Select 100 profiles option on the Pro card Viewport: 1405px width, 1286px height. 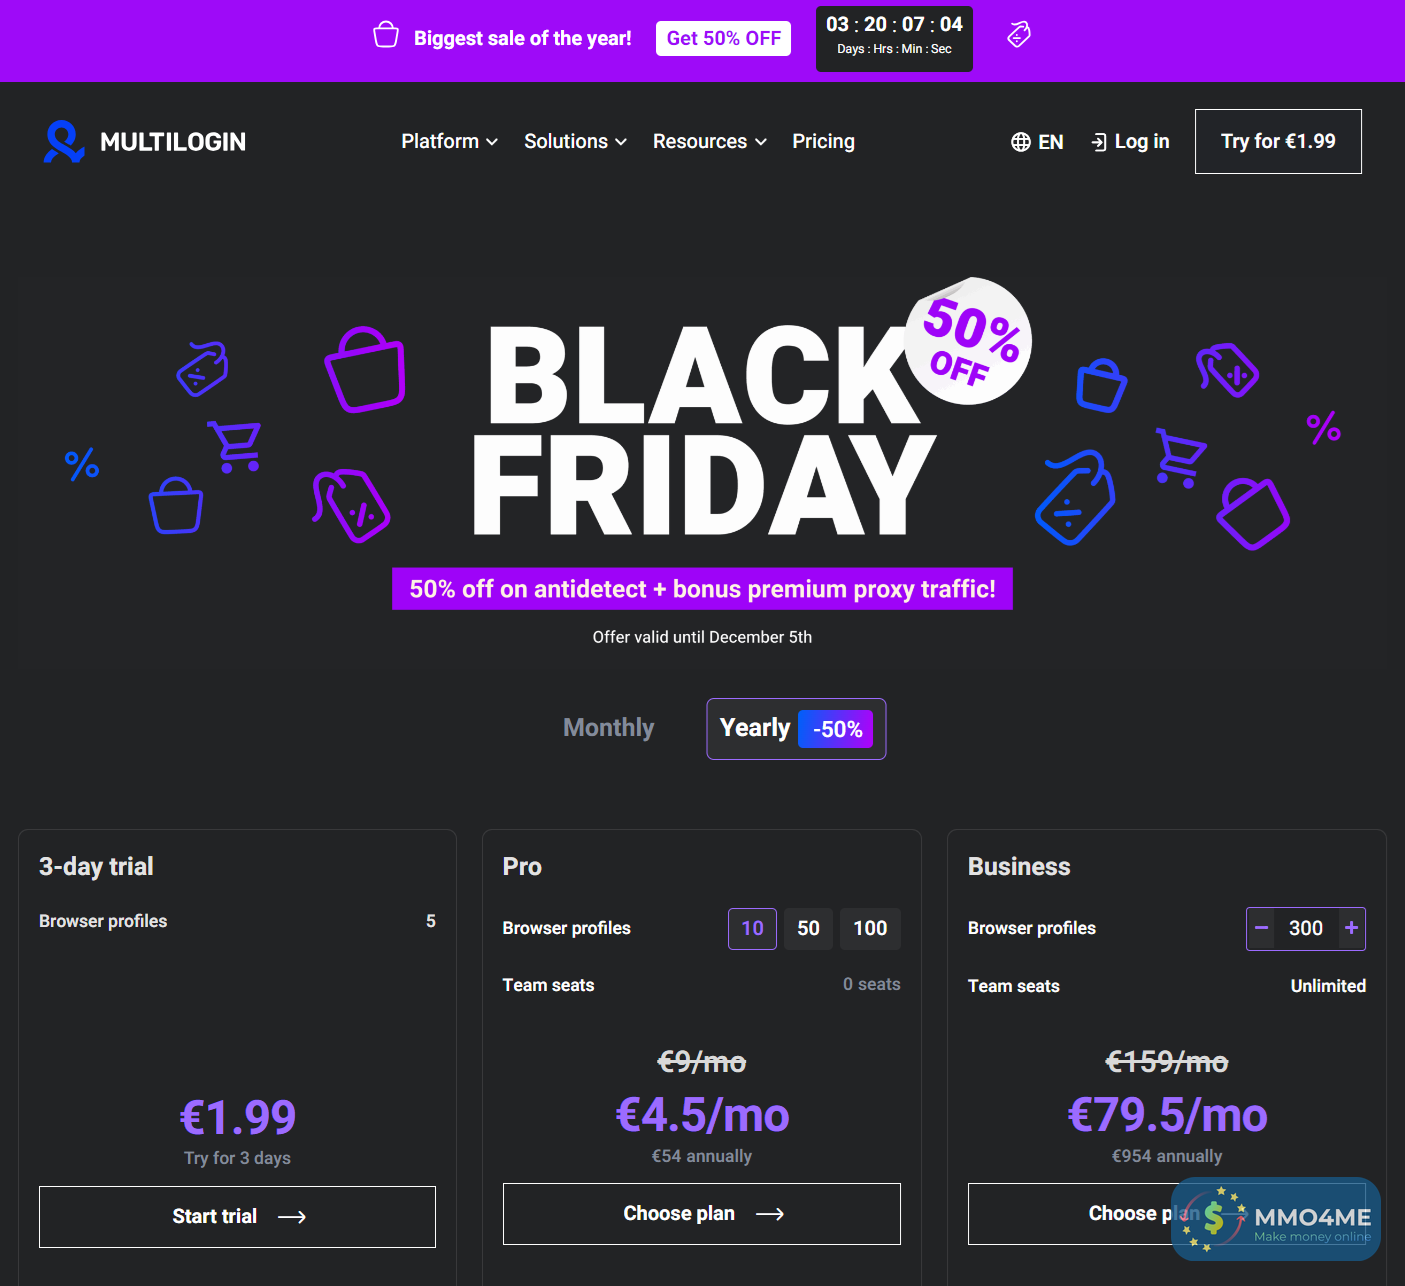click(869, 928)
